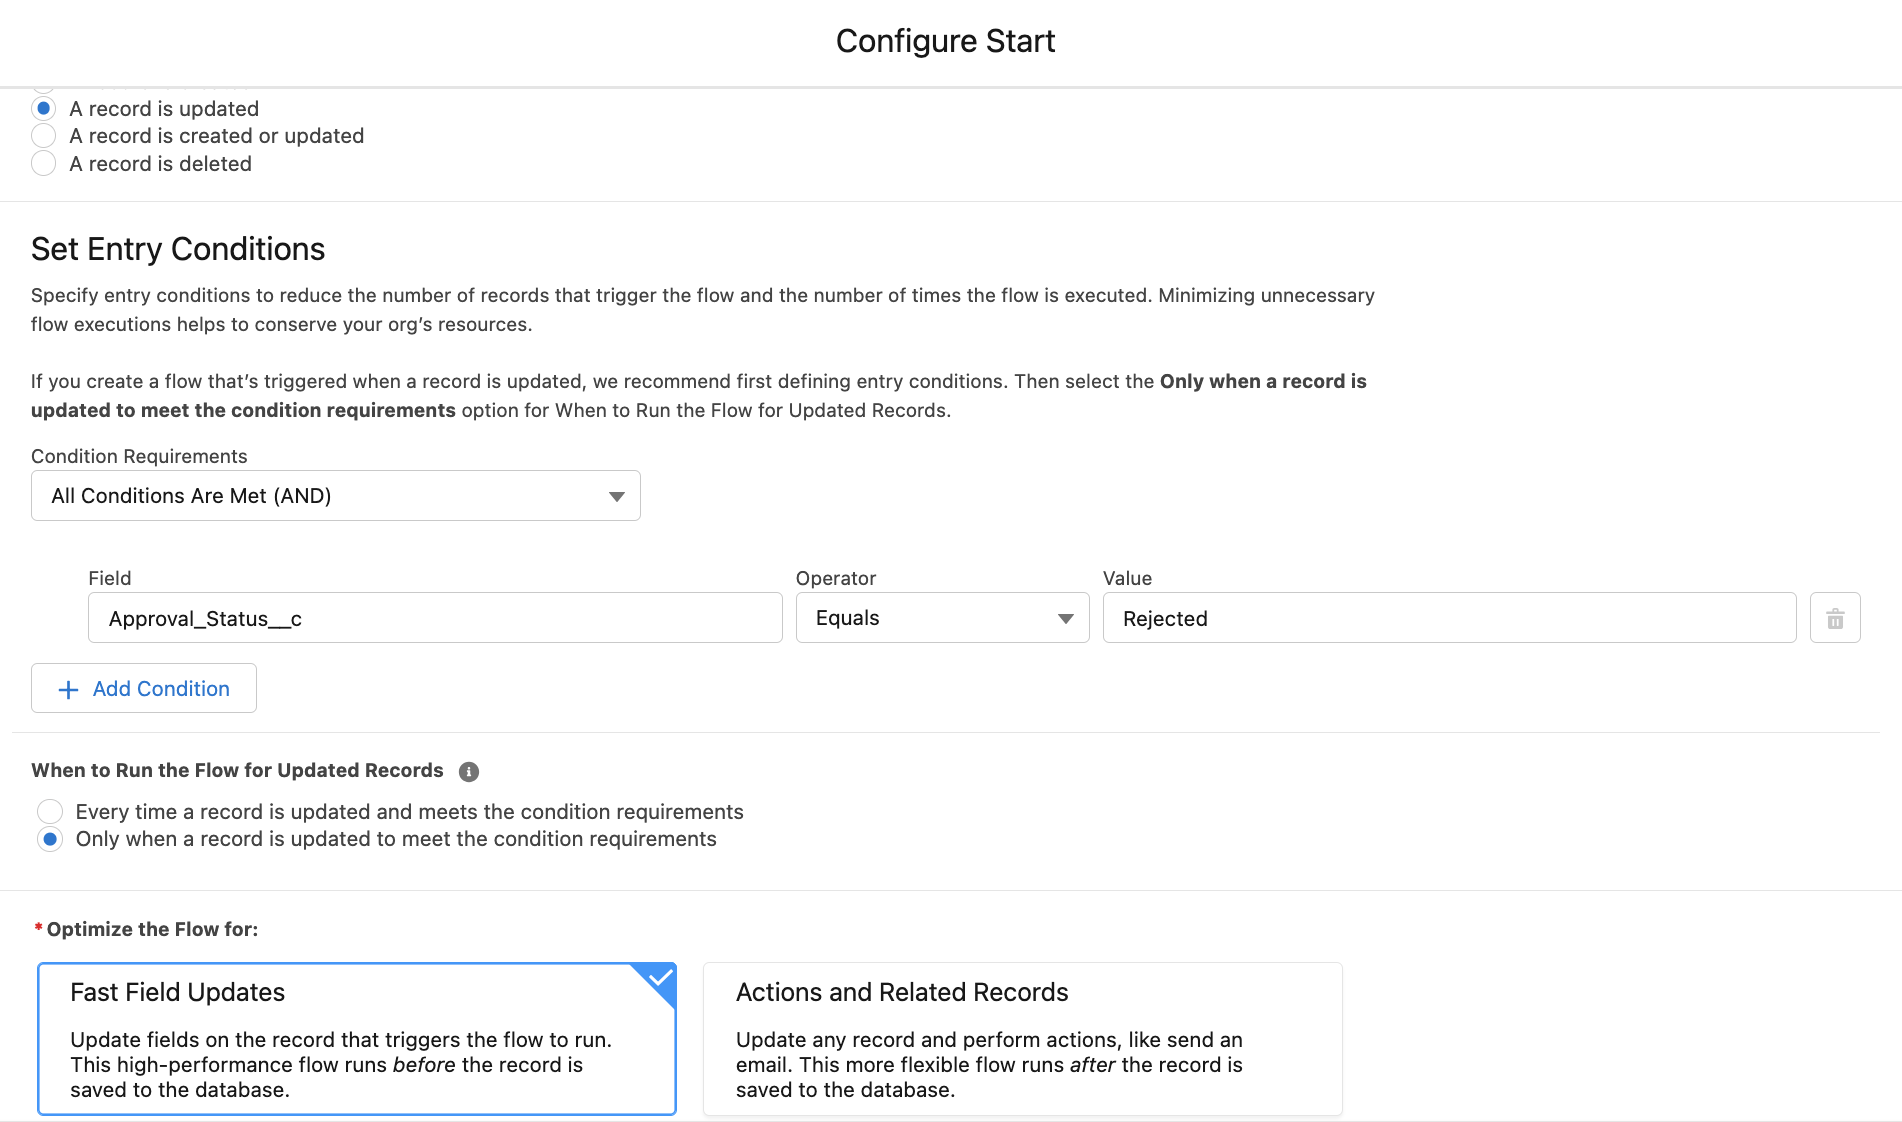
Task: Choose 'Every time a record is updated' option
Action: pyautogui.click(x=50, y=811)
